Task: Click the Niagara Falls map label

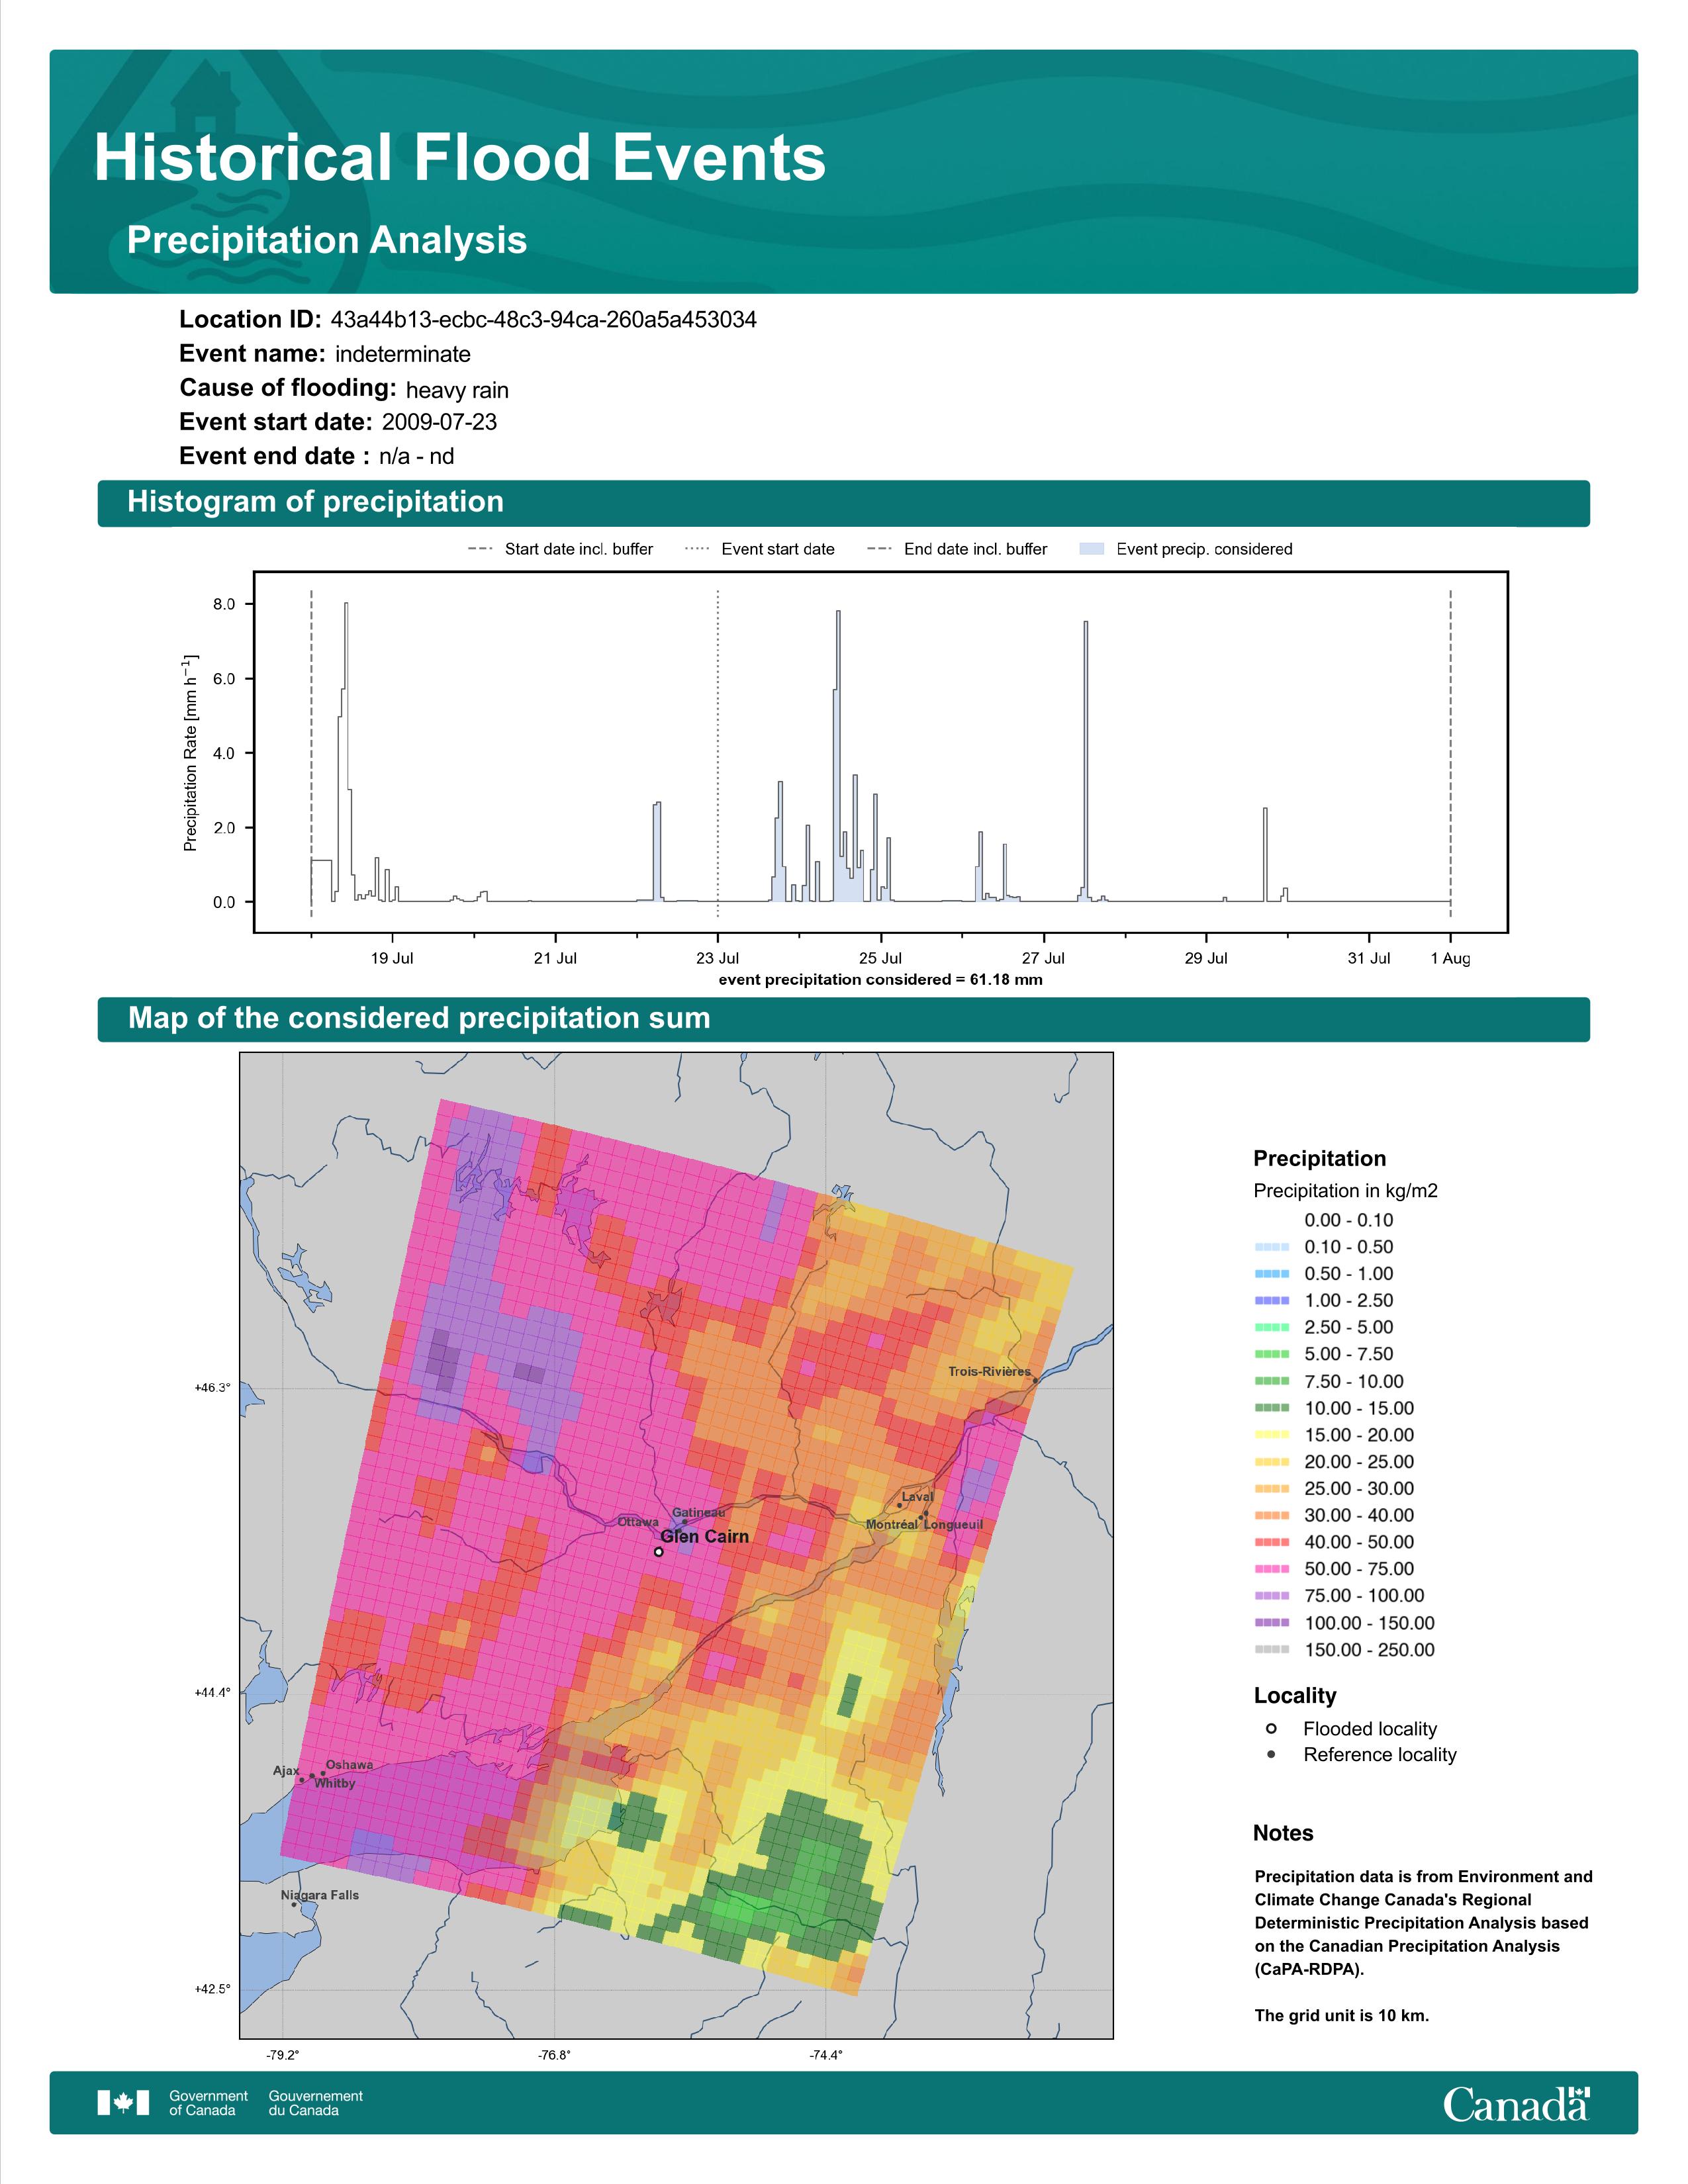Action: 319,1895
